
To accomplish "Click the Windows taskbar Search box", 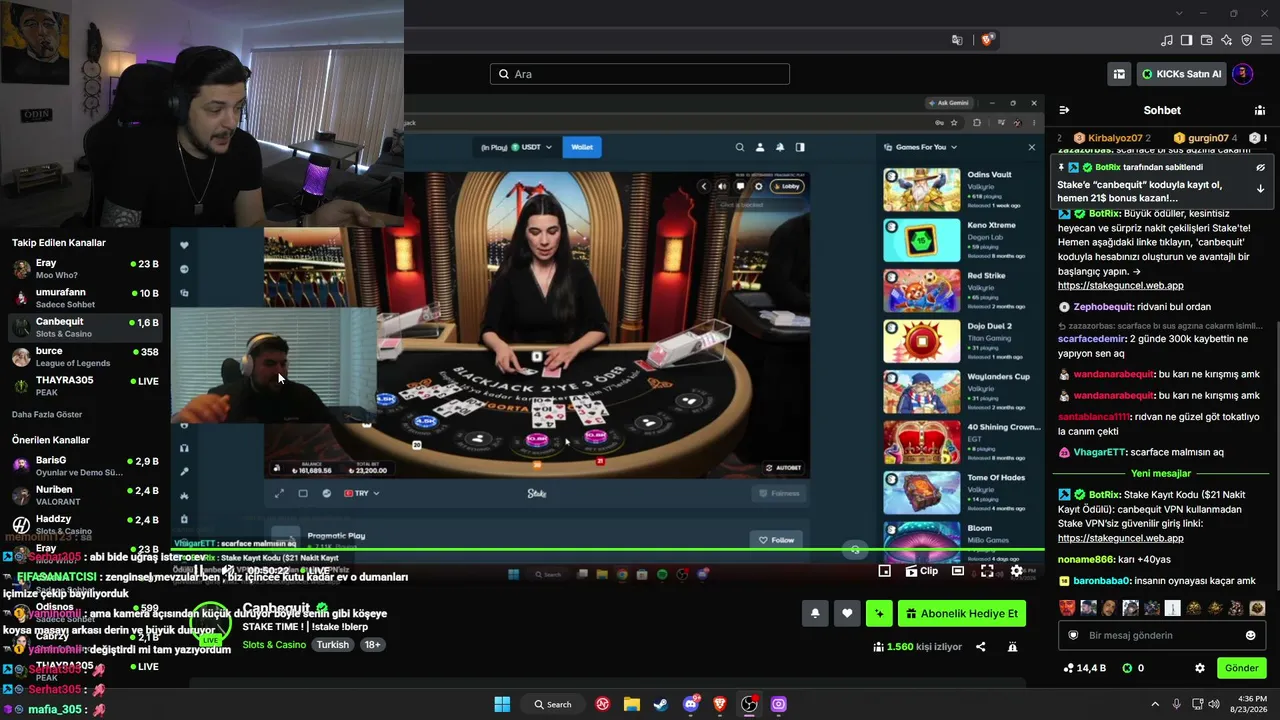I will point(552,704).
